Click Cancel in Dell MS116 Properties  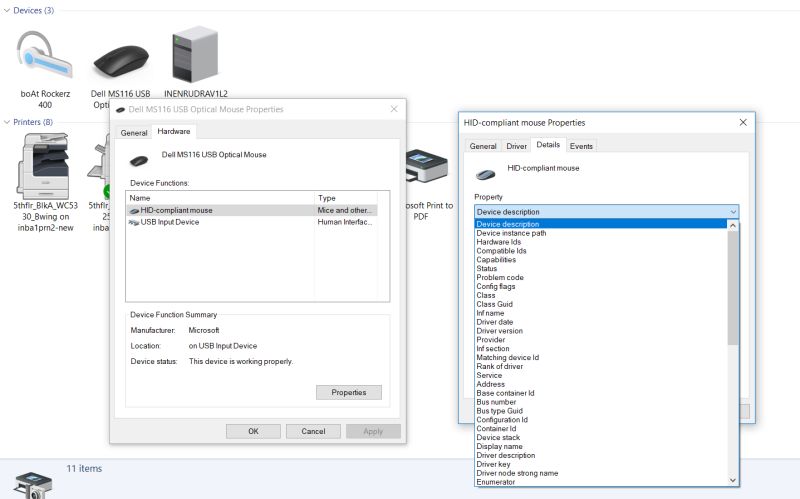(x=313, y=431)
